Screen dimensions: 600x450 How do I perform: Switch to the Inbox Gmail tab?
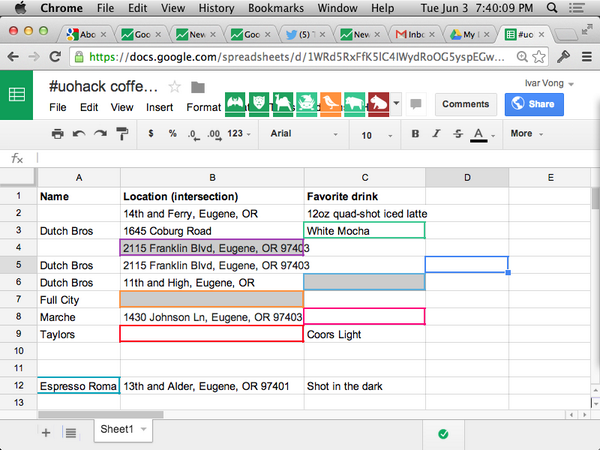tap(414, 35)
